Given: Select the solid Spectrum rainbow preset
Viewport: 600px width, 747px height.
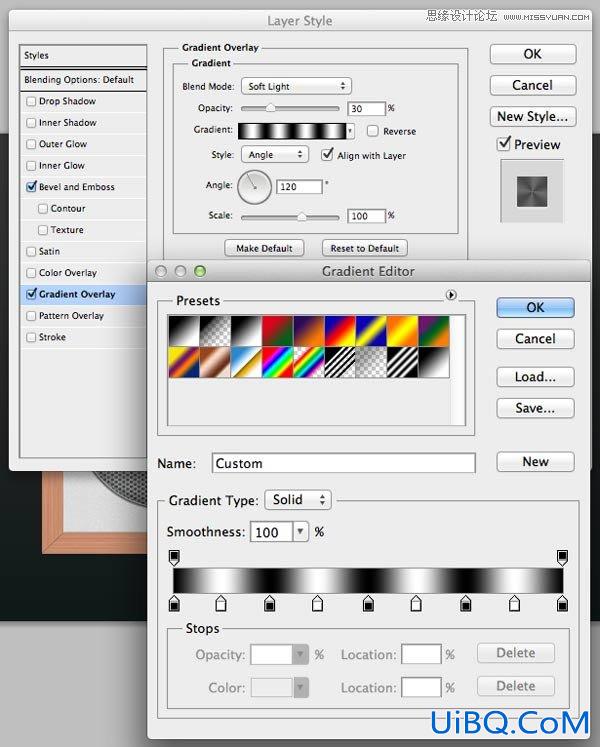Looking at the screenshot, I should tap(277, 362).
